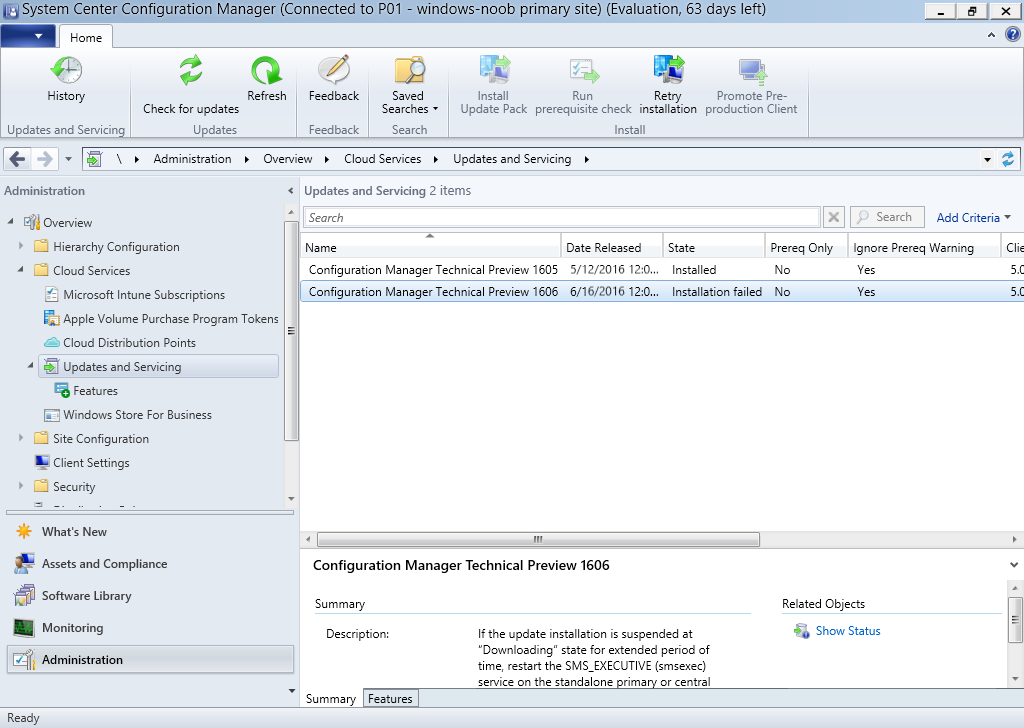Click Install Update Pack icon
This screenshot has height=728, width=1024.
point(494,69)
